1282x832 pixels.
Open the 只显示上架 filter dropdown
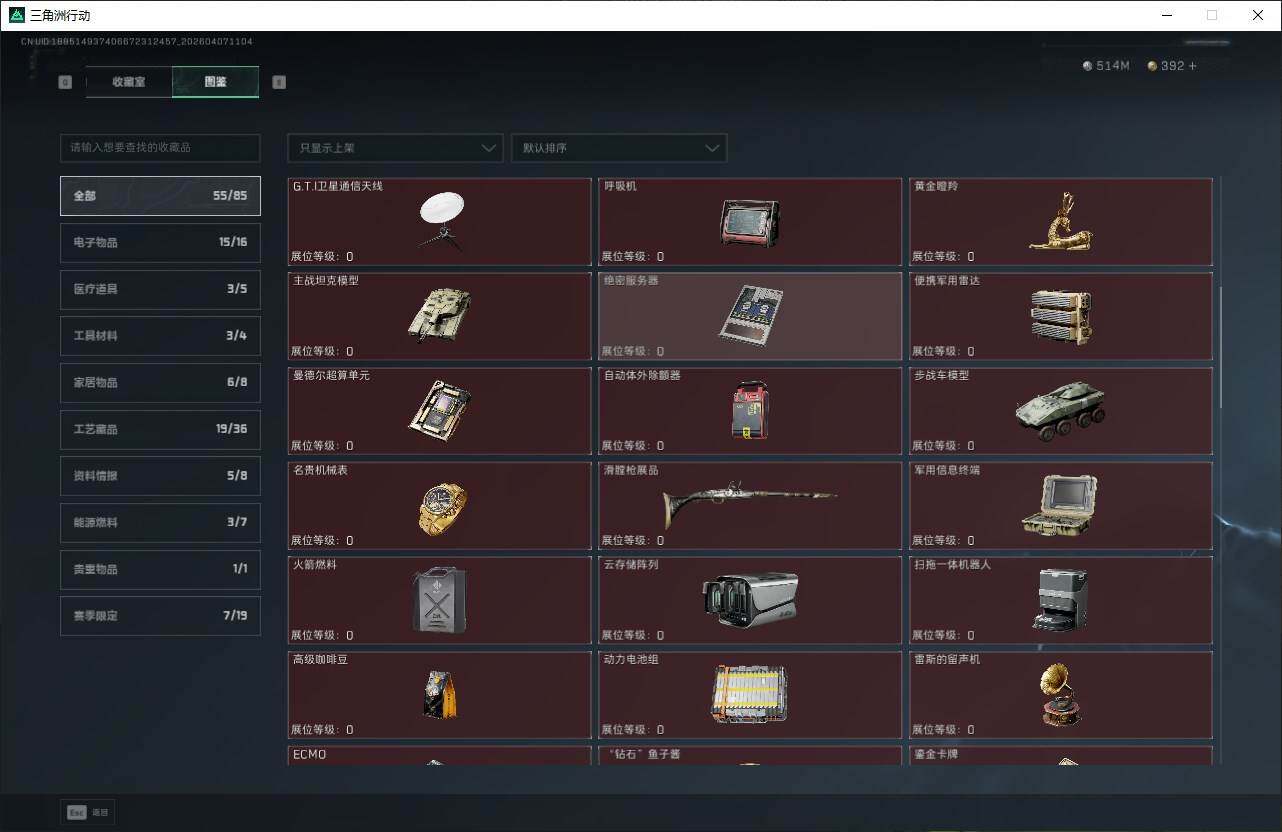point(395,148)
